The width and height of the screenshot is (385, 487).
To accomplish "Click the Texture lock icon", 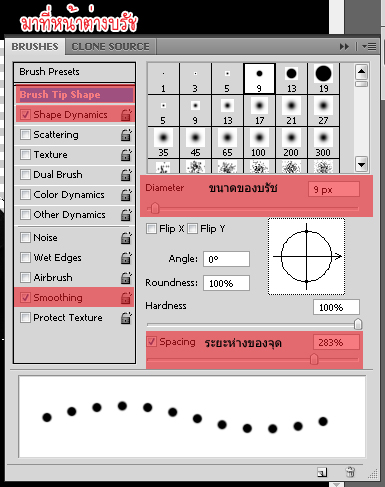I will [x=126, y=155].
